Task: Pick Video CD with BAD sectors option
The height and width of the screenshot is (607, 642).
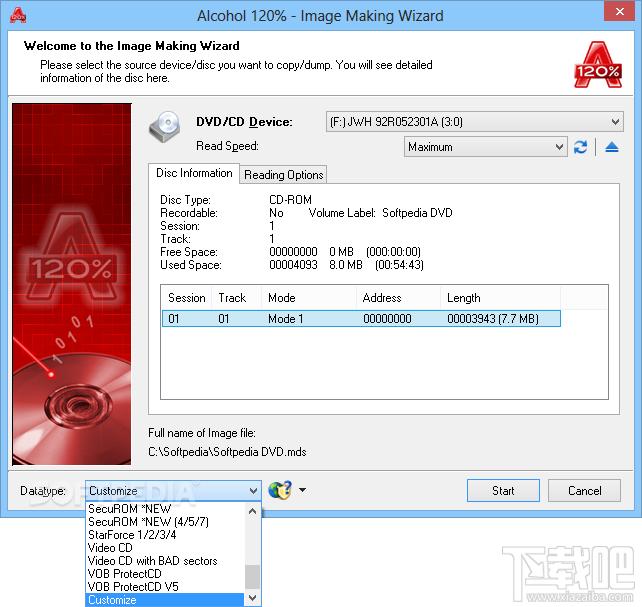Action: pyautogui.click(x=165, y=561)
